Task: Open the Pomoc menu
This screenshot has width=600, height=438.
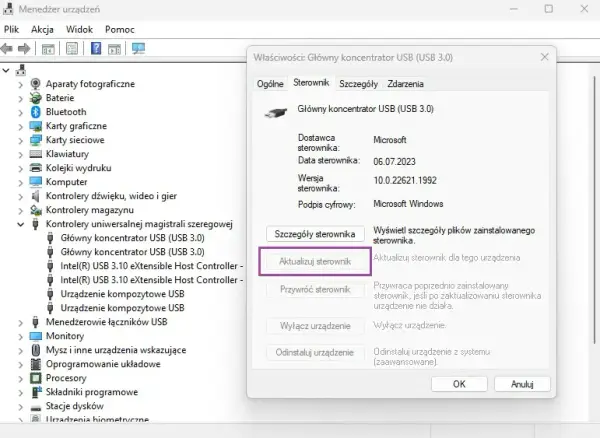Action: (120, 29)
